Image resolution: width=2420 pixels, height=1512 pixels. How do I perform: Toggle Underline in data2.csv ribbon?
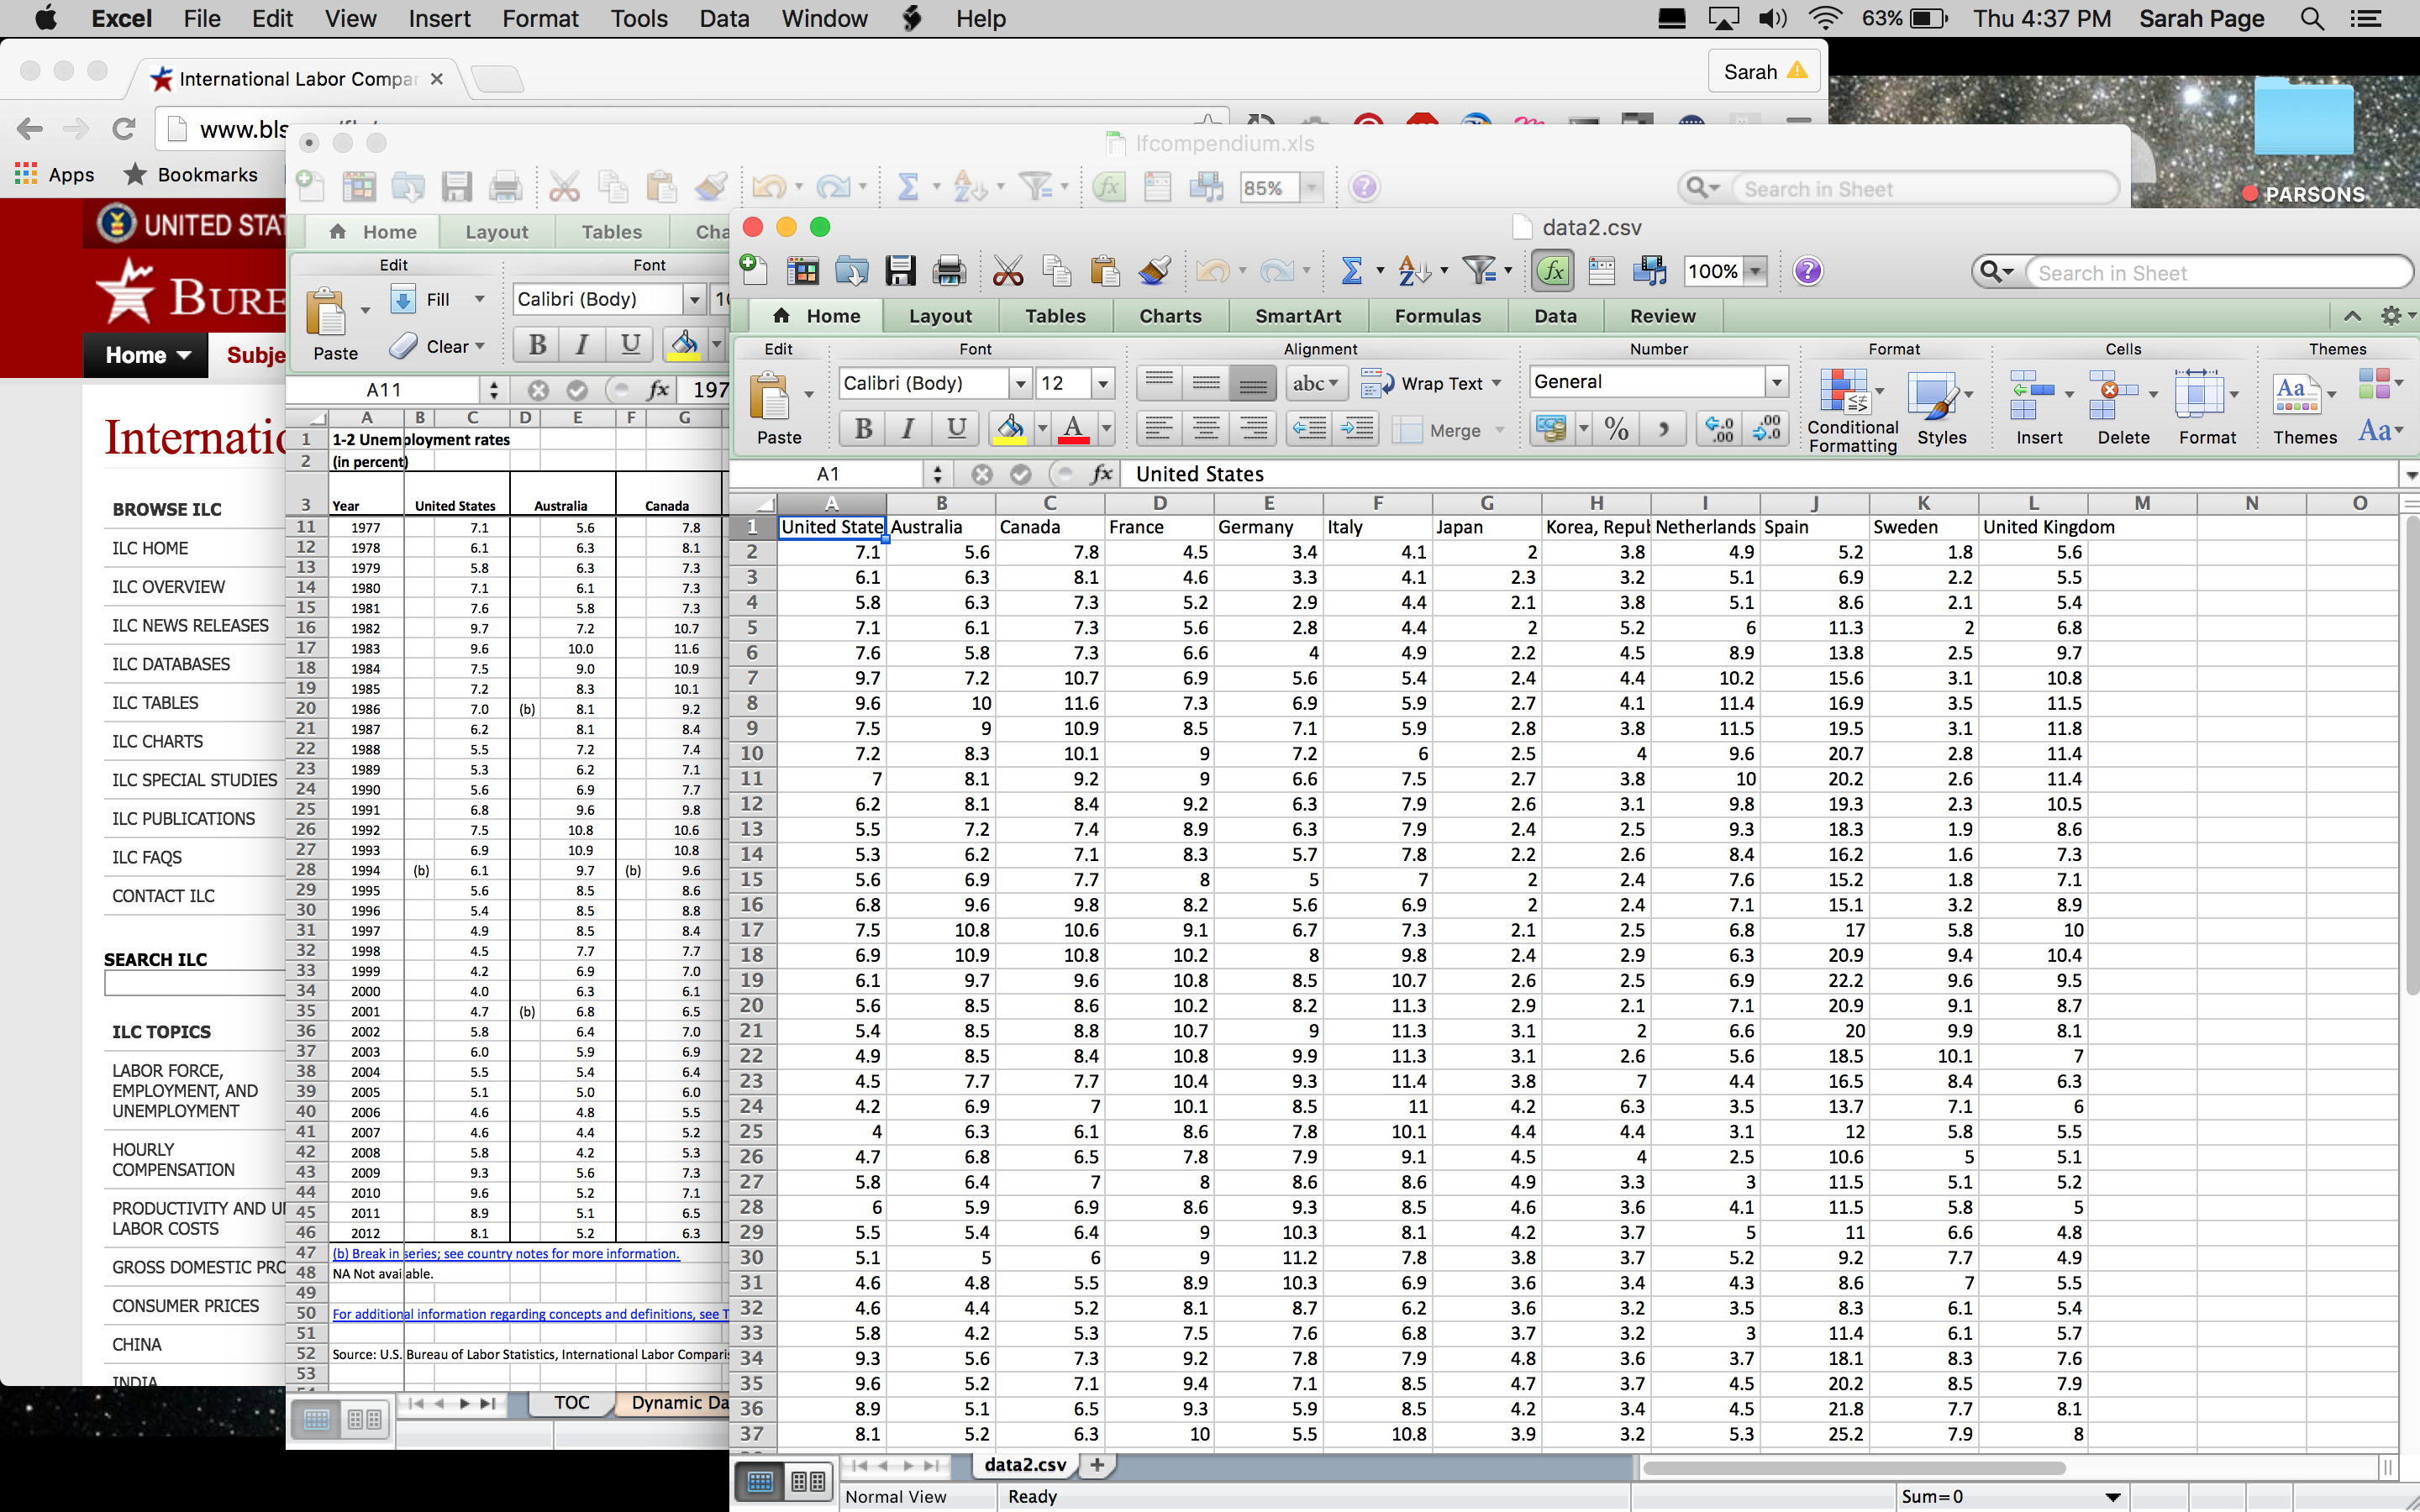point(956,430)
